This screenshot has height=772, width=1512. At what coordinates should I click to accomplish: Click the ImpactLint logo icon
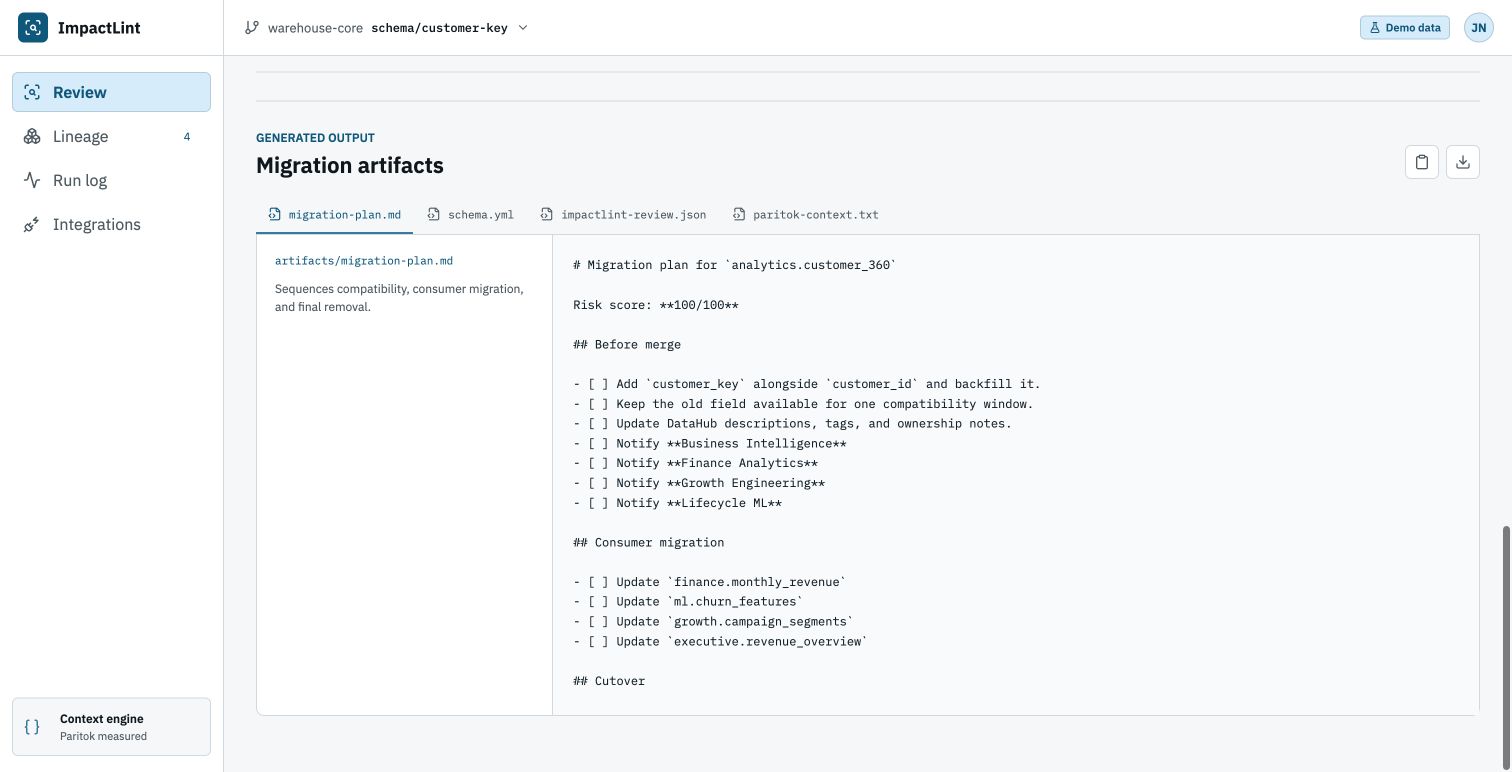point(32,28)
